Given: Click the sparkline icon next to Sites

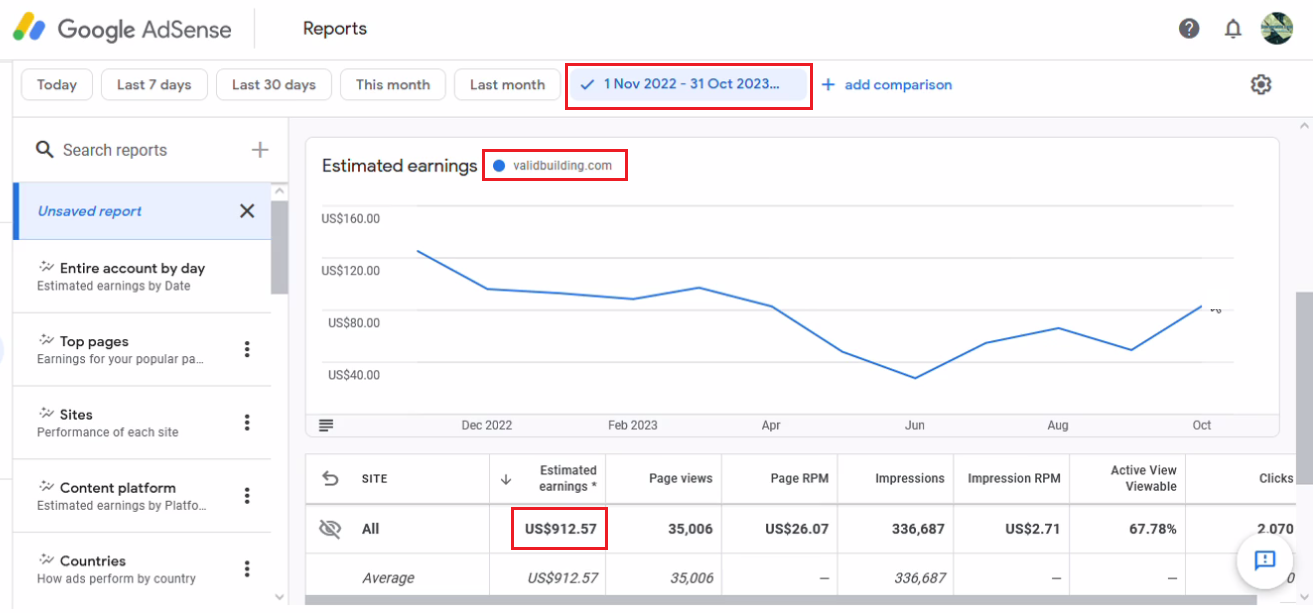Looking at the screenshot, I should point(46,413).
